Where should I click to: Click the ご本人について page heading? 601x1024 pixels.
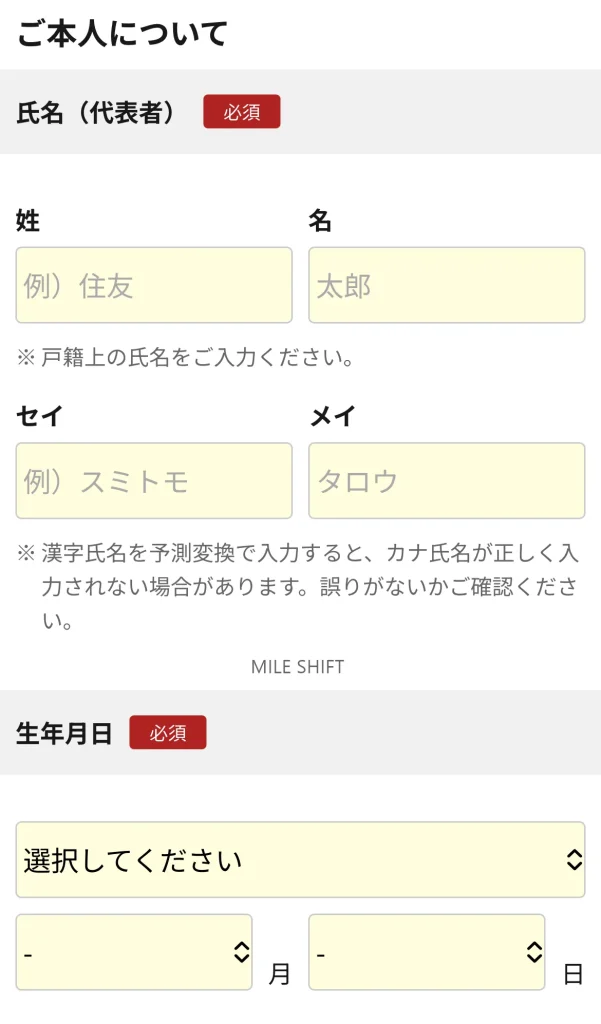pos(123,34)
